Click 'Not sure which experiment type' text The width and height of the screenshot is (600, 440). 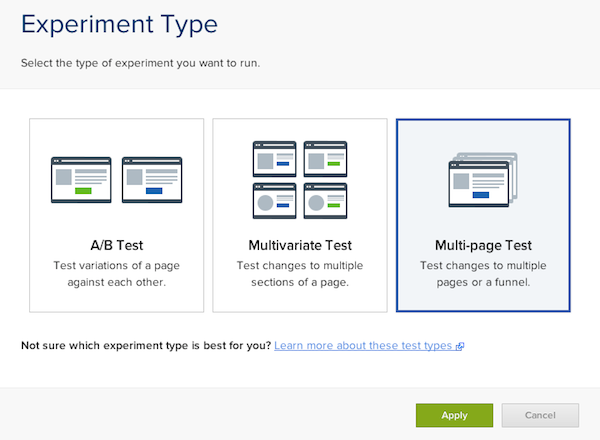(146, 345)
